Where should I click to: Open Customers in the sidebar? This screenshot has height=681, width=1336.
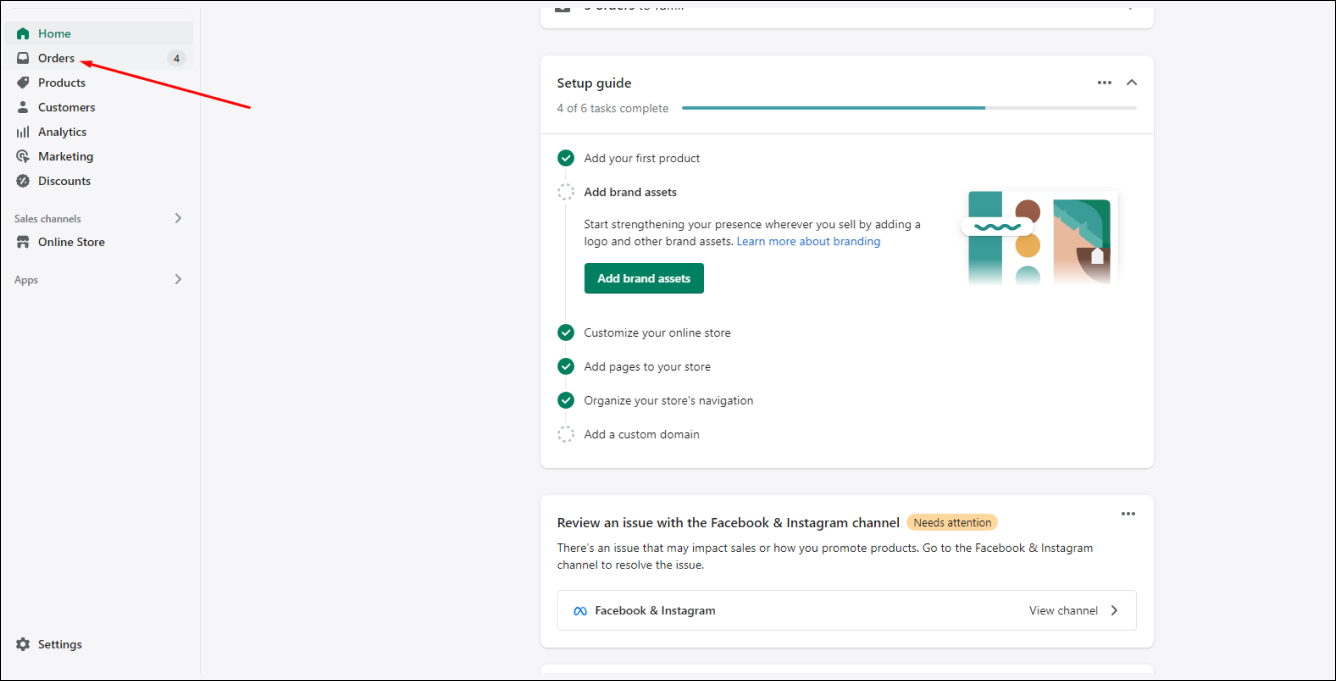(x=98, y=107)
